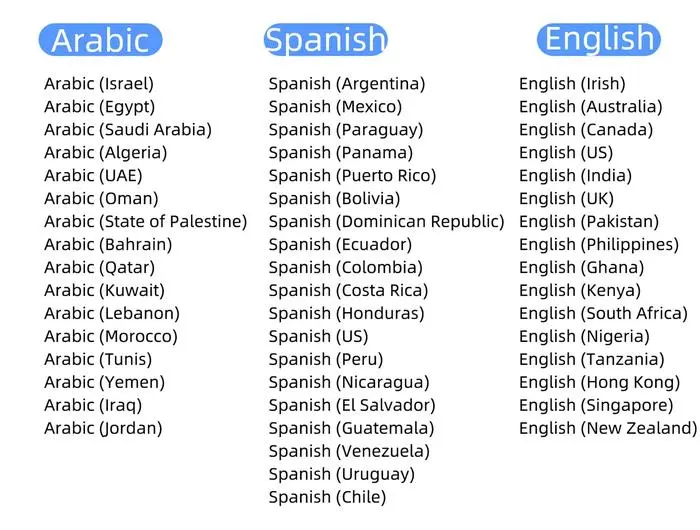Viewport: 700px width, 530px height.
Task: Click the blue English header pill
Action: pos(599,39)
